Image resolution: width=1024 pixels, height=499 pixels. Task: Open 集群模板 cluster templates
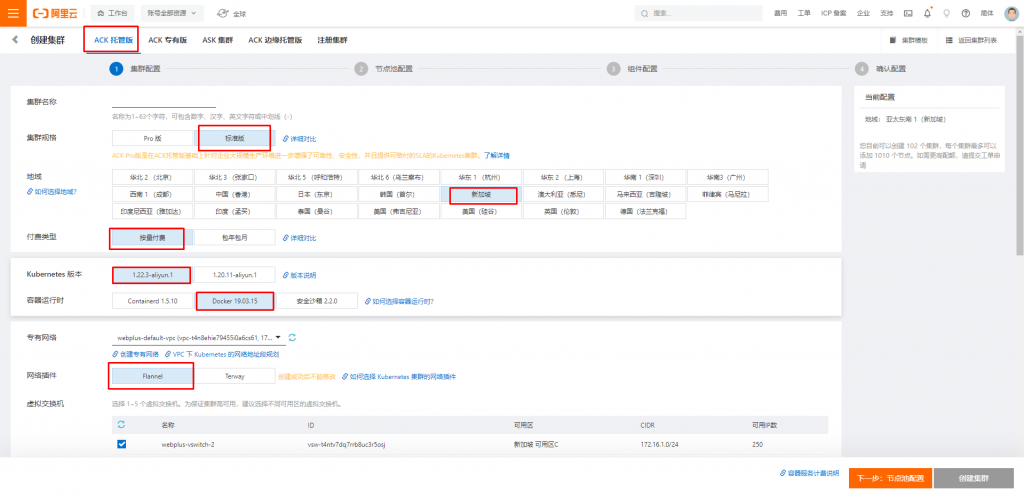pyautogui.click(x=908, y=40)
